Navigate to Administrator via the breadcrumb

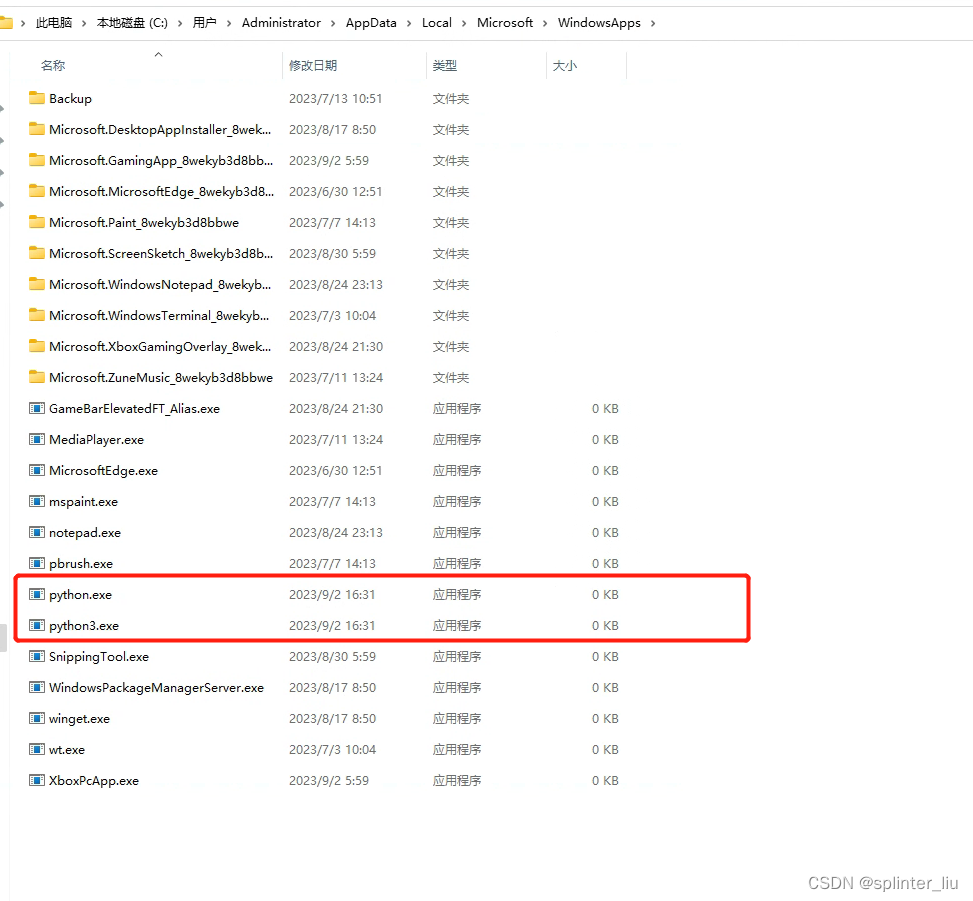[281, 22]
